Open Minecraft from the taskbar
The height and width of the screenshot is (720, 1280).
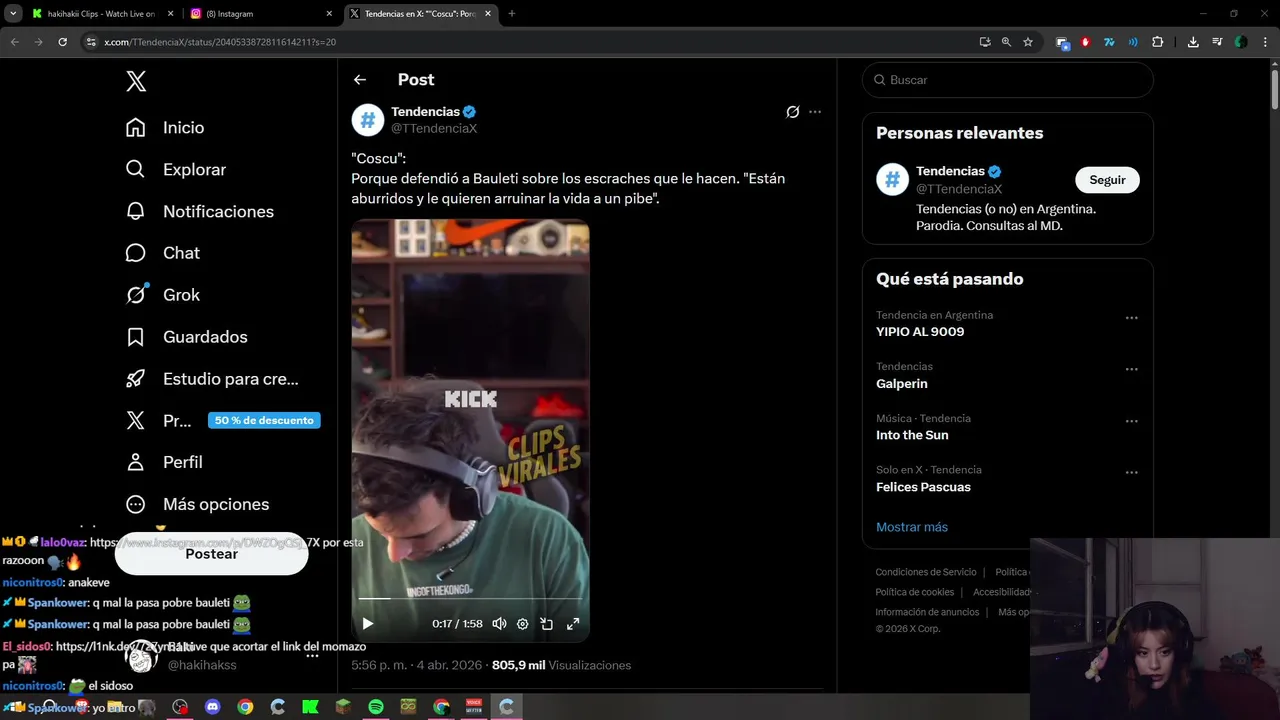coord(343,707)
